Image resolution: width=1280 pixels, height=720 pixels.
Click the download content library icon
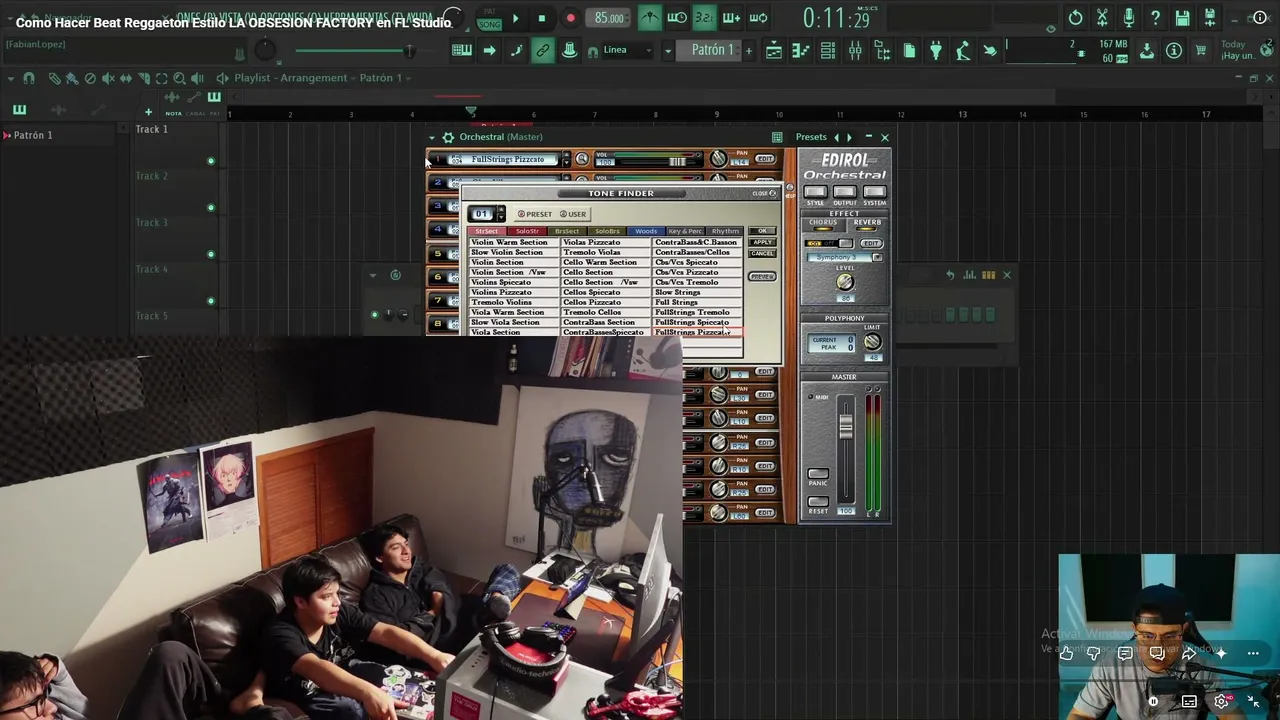[1147, 51]
